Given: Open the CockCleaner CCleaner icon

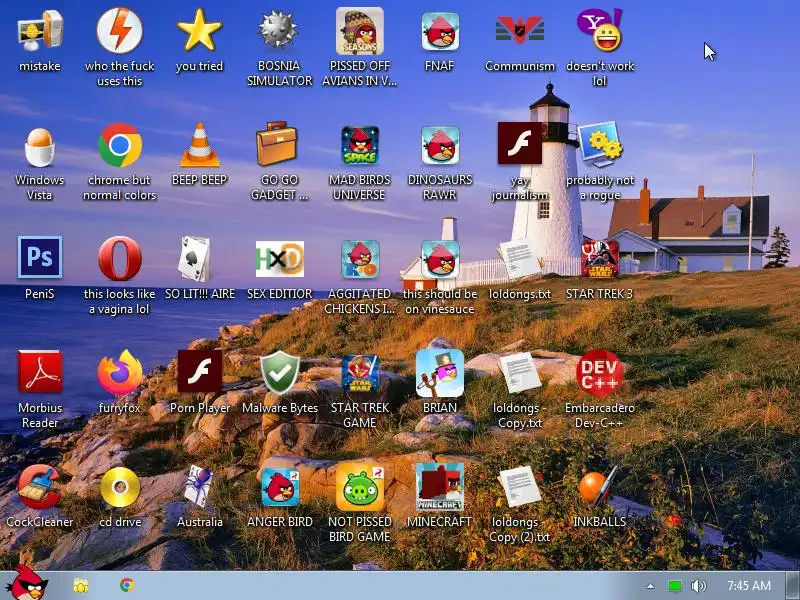Looking at the screenshot, I should click(x=40, y=486).
